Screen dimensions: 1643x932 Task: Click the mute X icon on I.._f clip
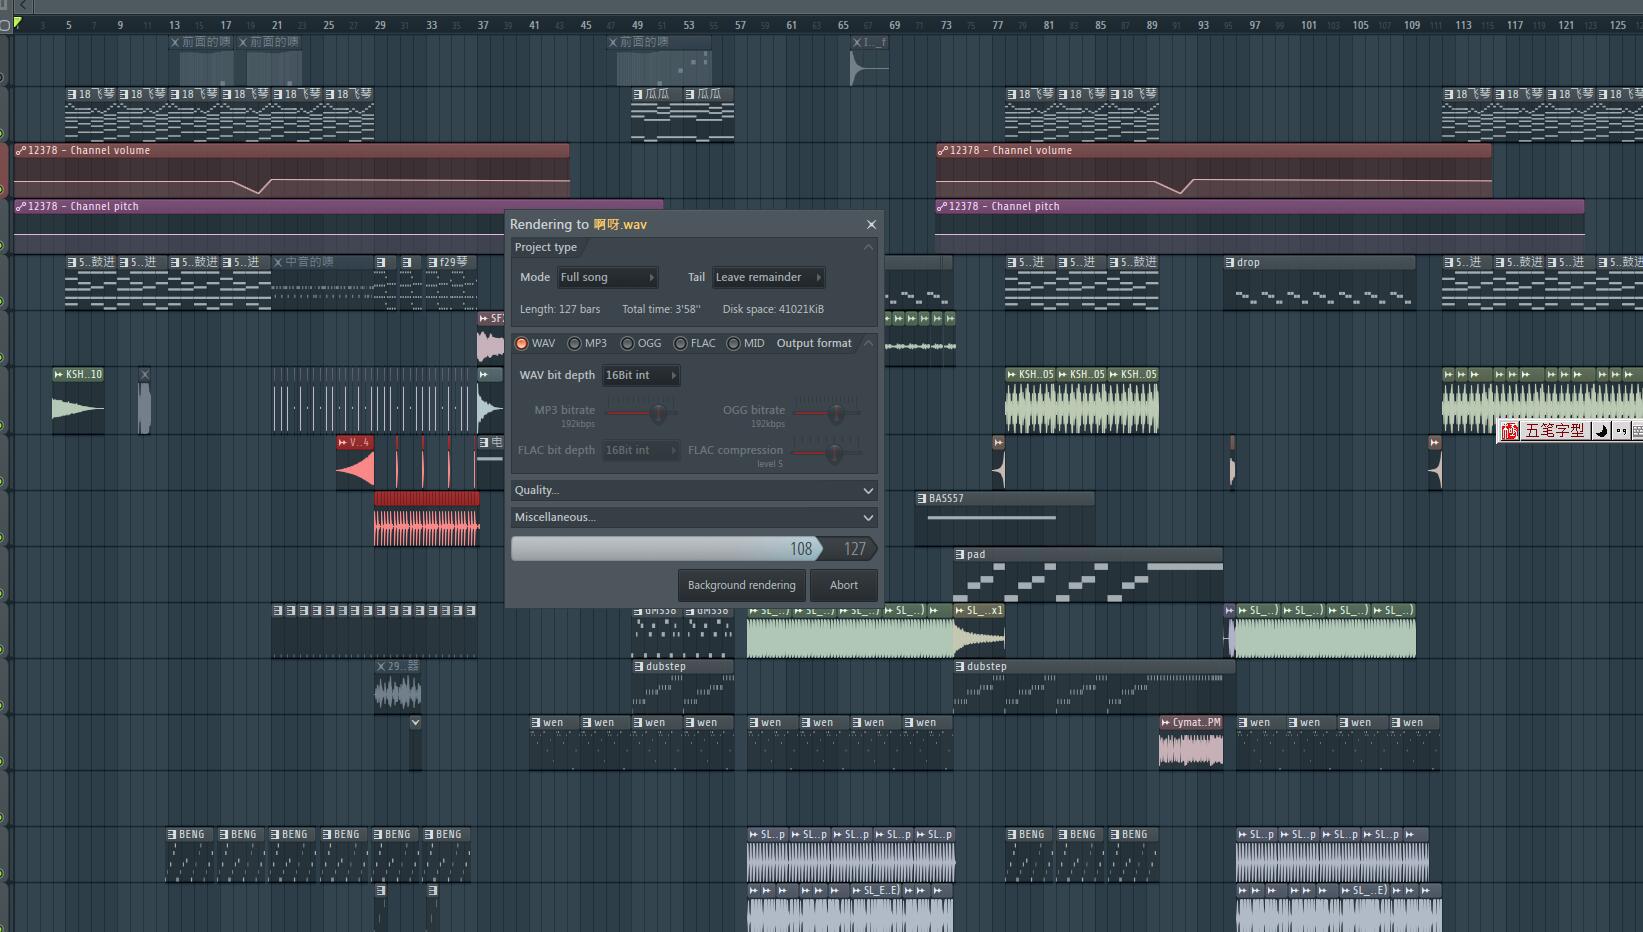tap(857, 42)
